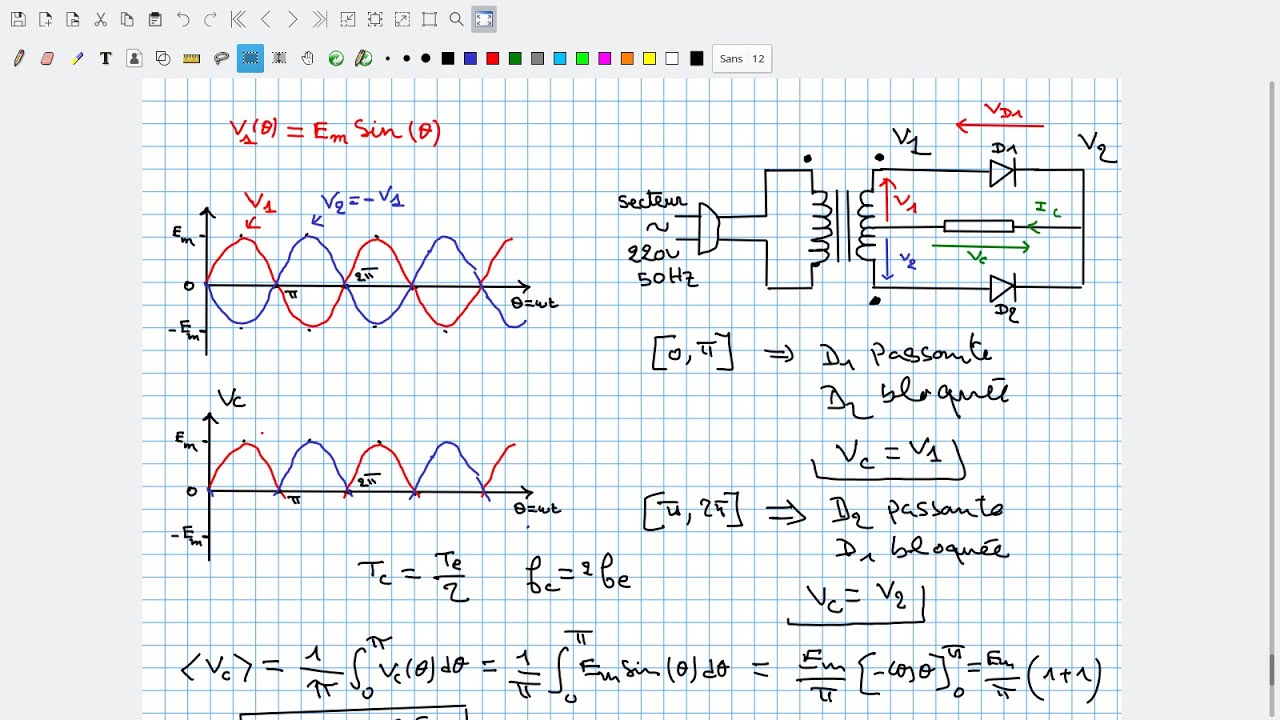
Task: Copy the selected region
Action: [127, 19]
